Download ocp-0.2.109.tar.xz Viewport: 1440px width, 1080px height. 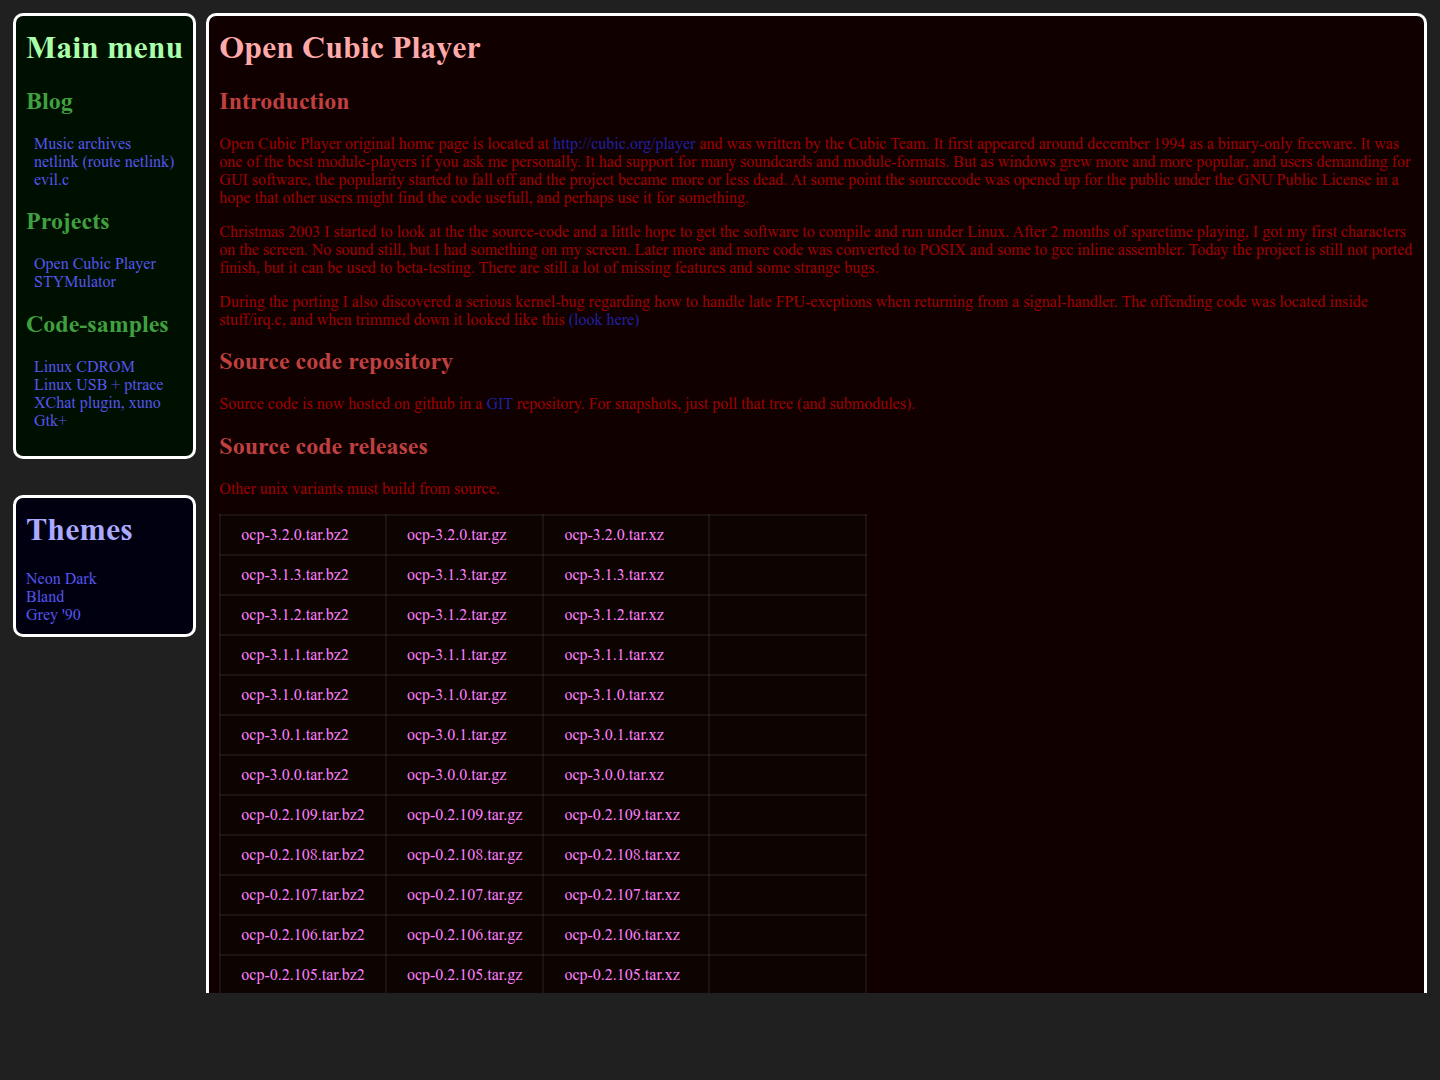tap(622, 815)
